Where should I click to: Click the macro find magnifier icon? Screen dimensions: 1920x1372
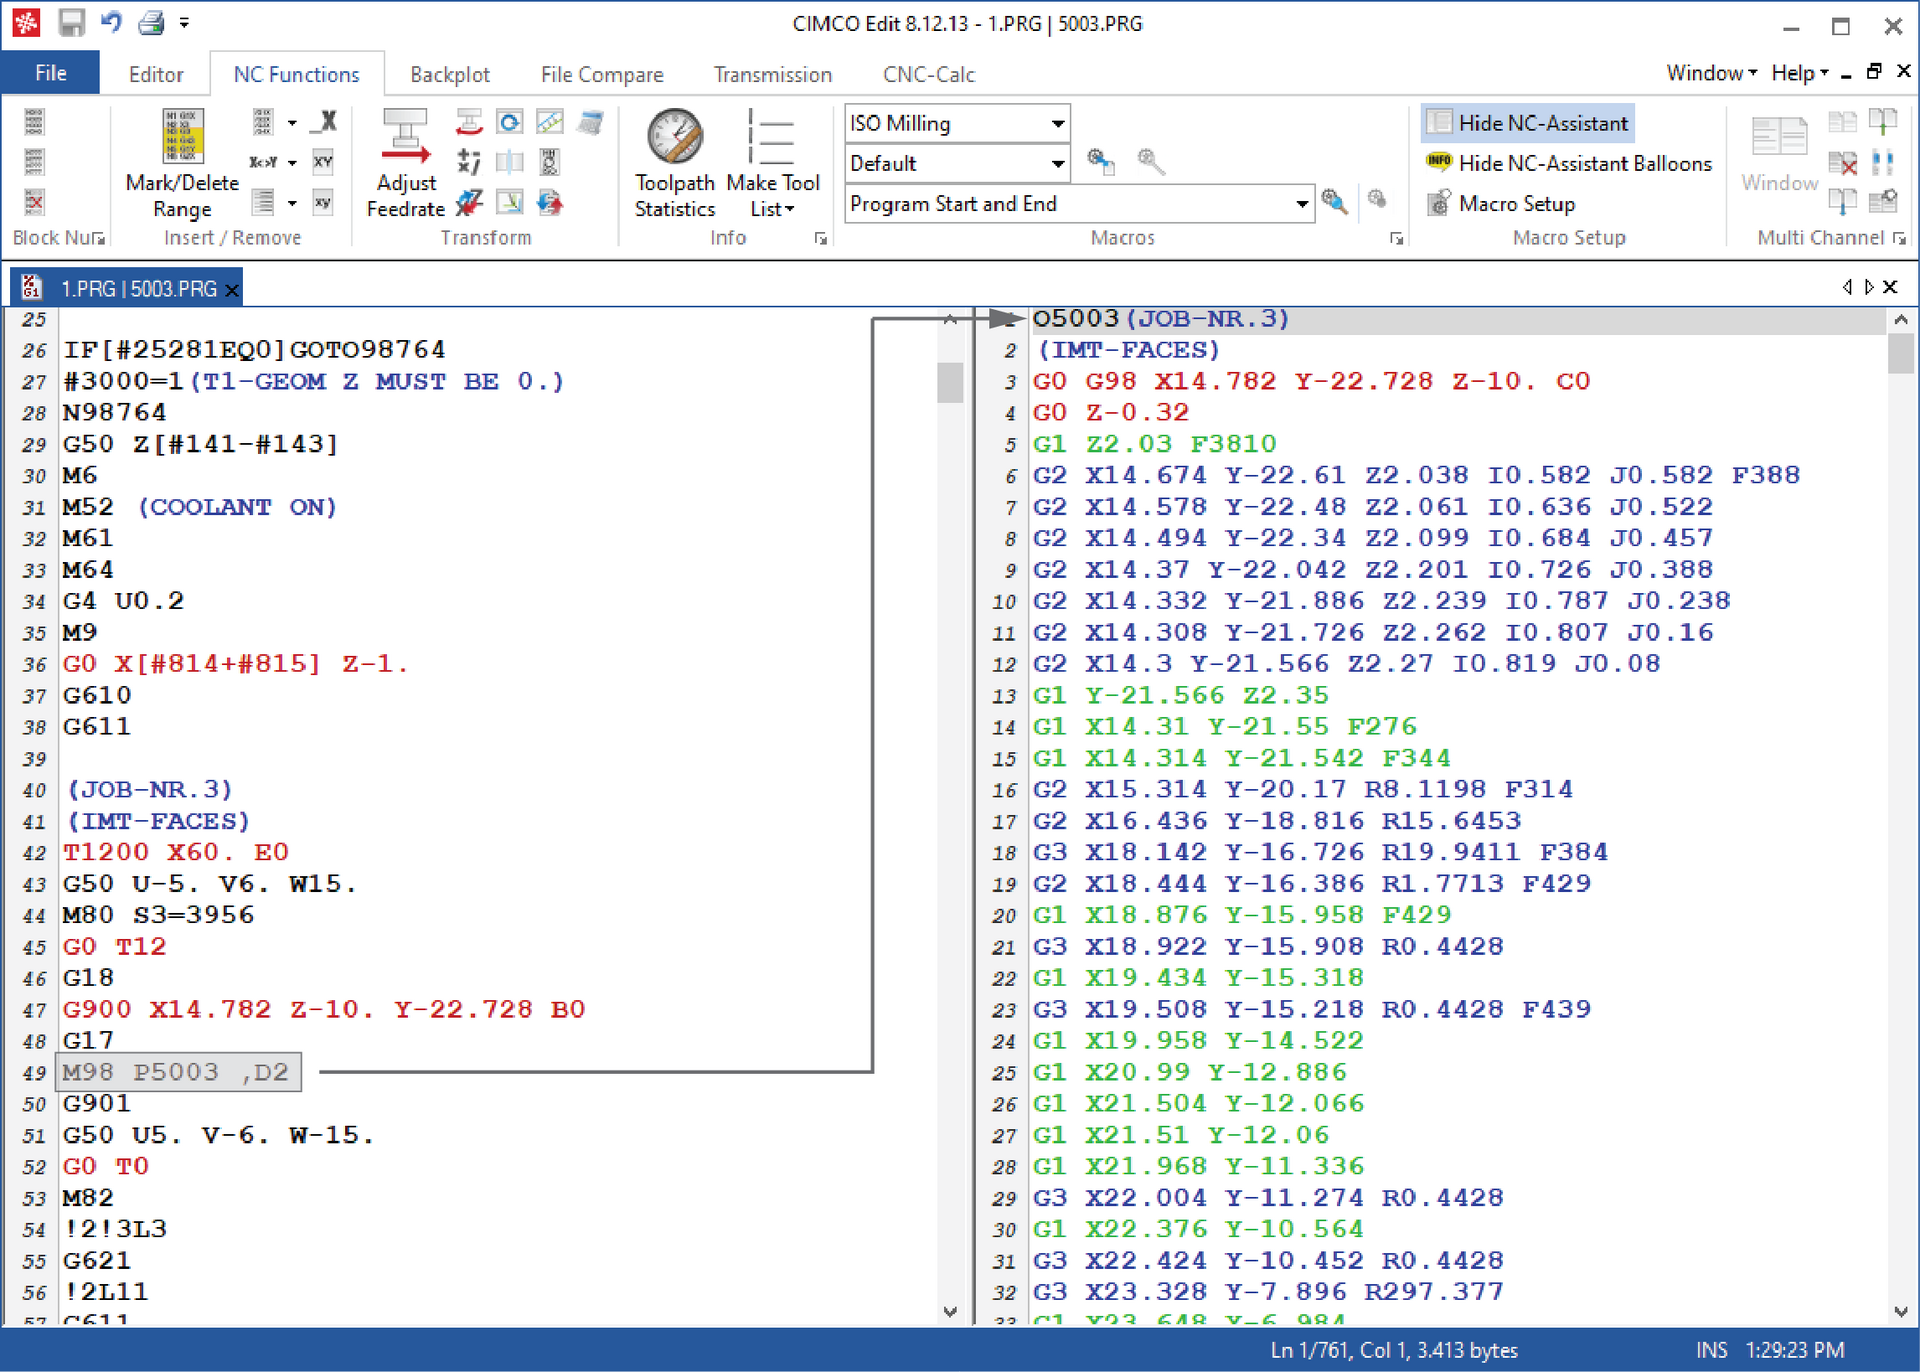1333,201
